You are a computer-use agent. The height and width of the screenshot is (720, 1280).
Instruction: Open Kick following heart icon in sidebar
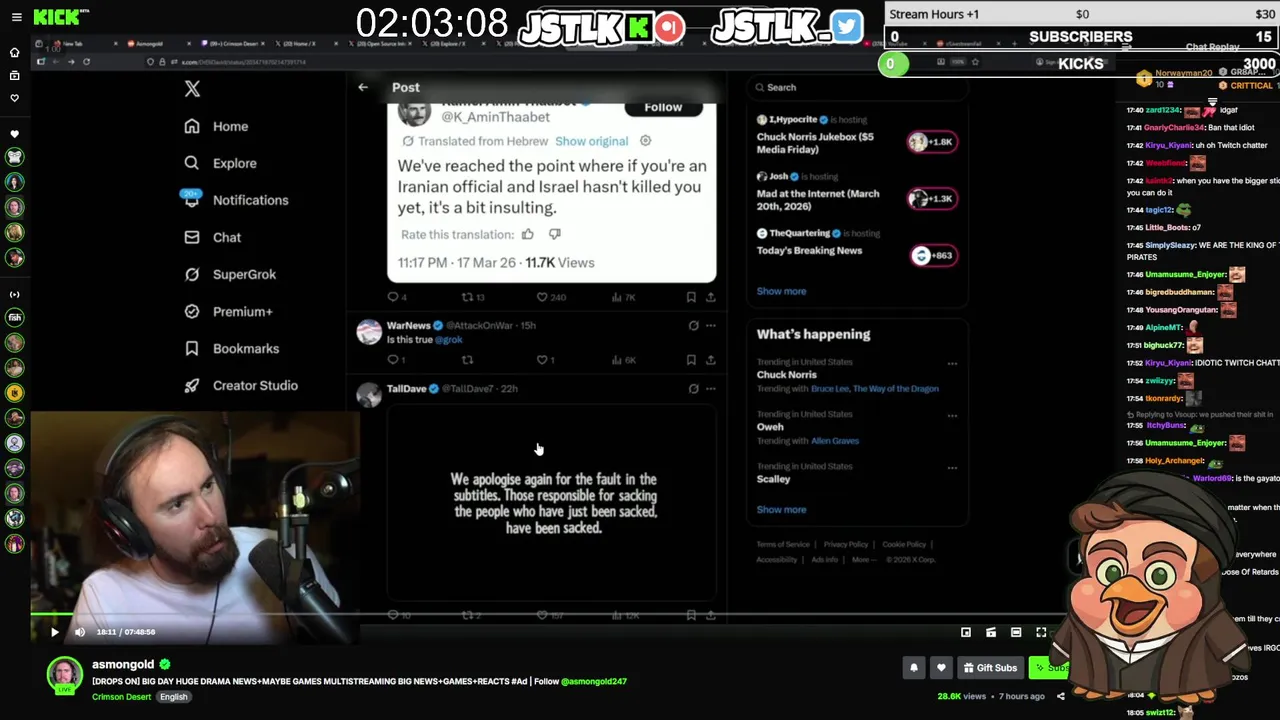coord(14,98)
